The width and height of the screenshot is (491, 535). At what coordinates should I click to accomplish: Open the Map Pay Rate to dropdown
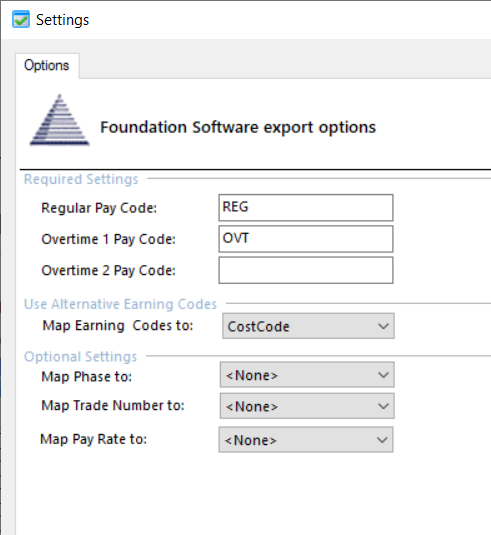pyautogui.click(x=306, y=440)
